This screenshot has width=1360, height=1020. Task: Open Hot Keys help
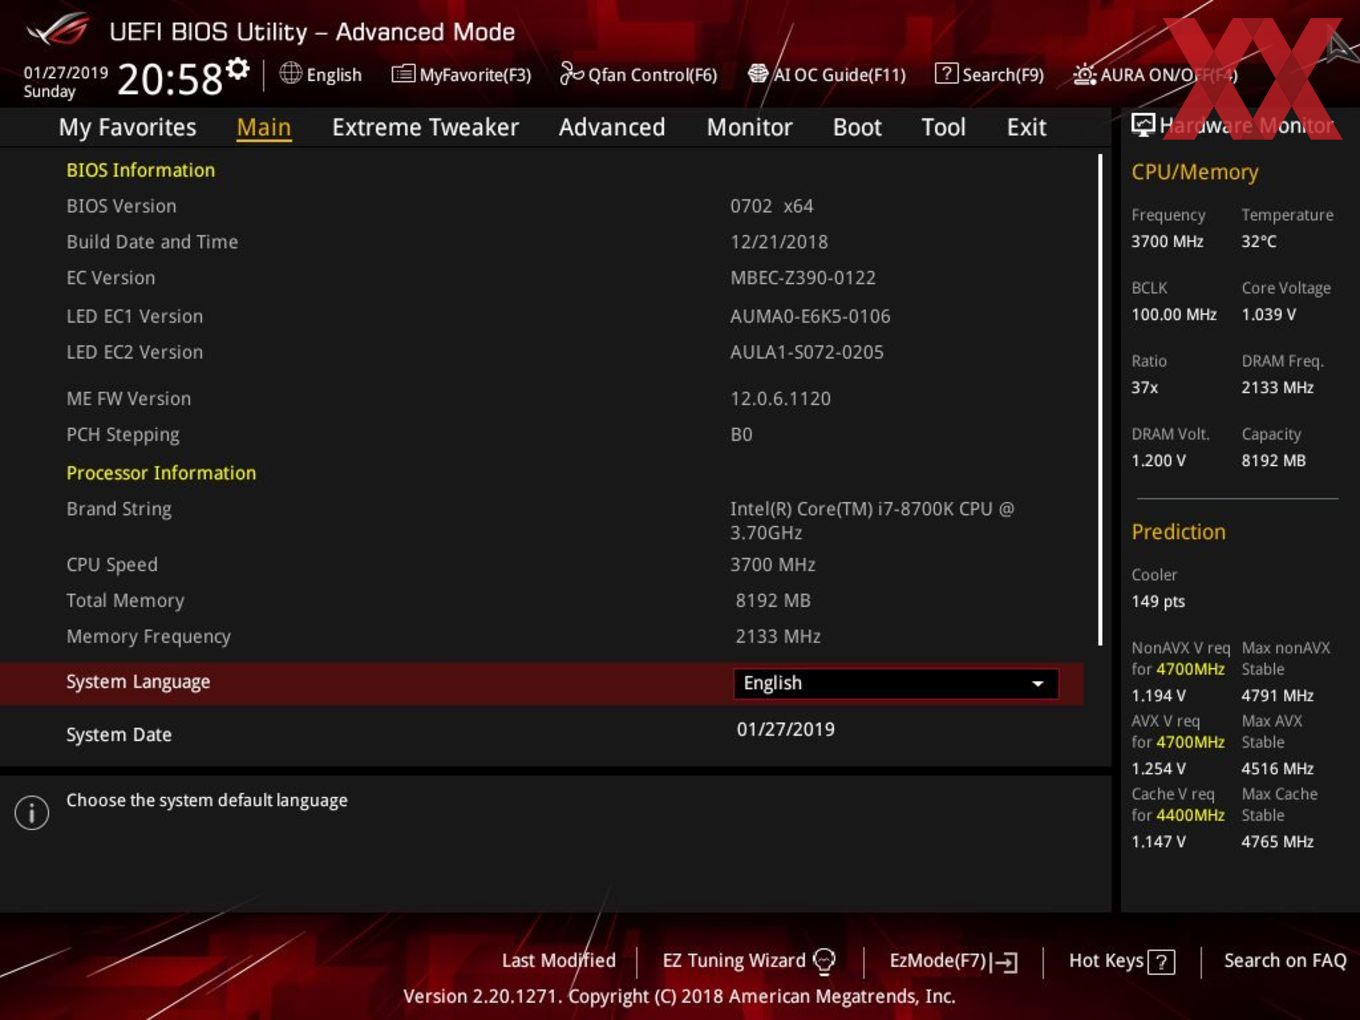1122,961
